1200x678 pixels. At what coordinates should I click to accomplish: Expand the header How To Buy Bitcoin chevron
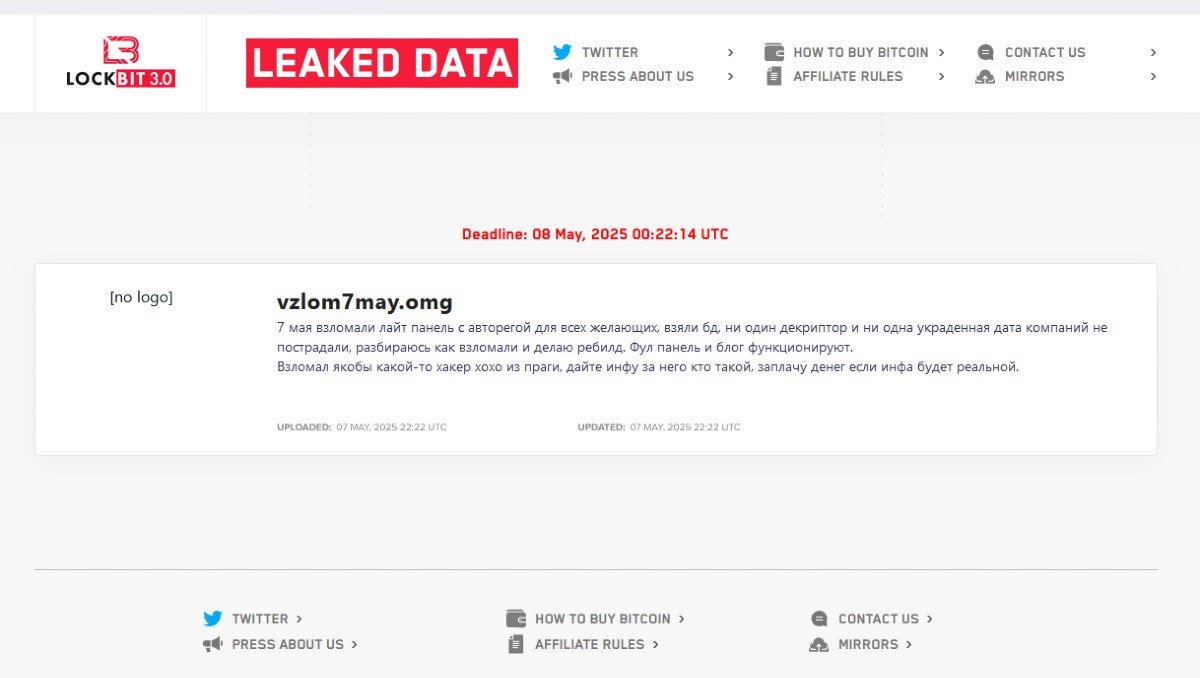pos(942,52)
